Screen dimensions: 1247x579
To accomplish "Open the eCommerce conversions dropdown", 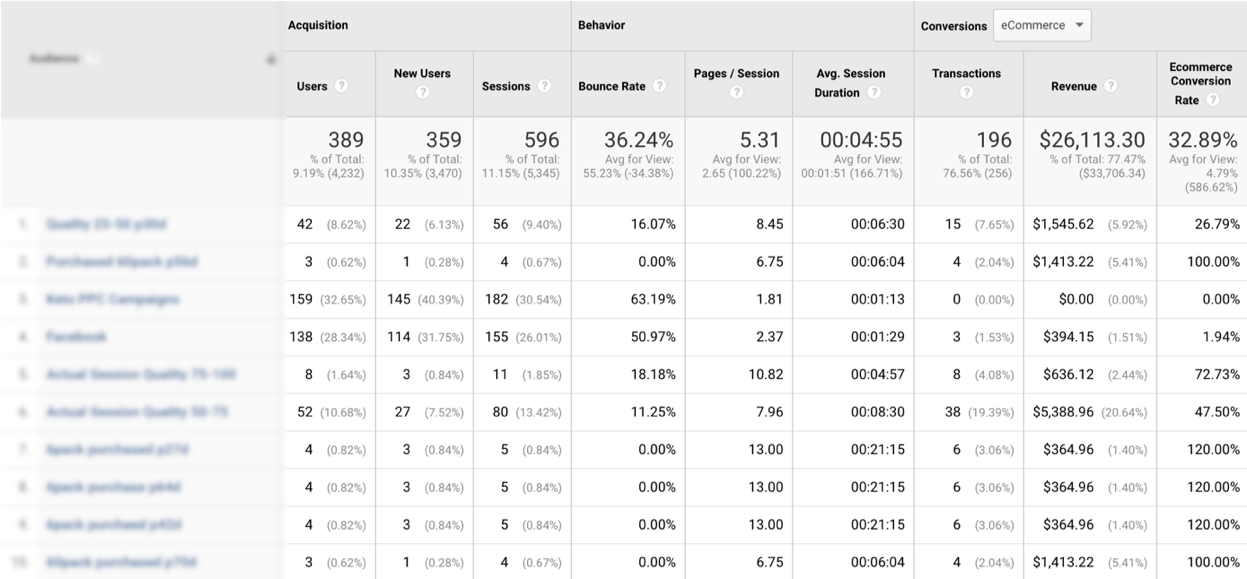I will tap(1041, 26).
